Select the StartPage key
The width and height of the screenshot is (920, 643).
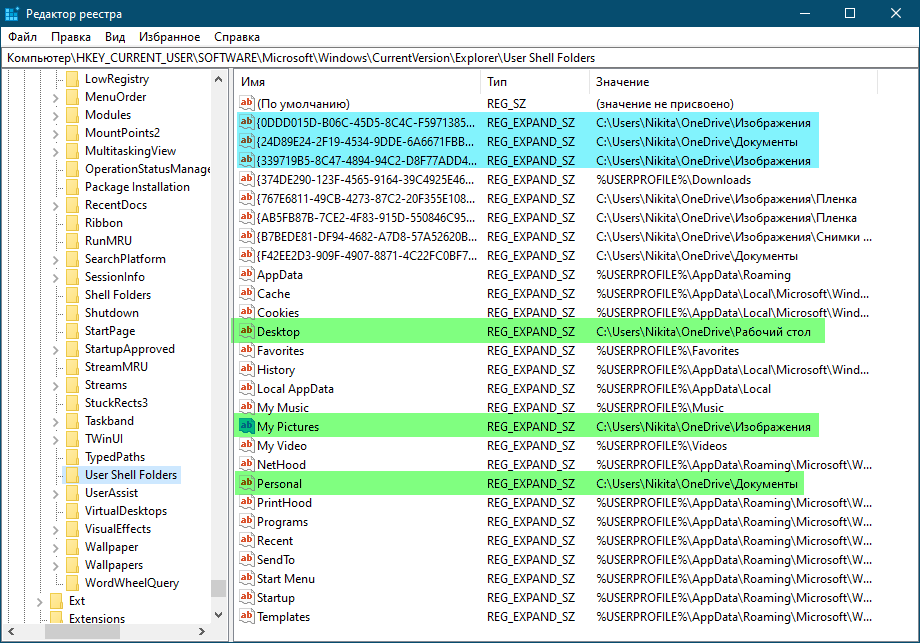coord(110,331)
